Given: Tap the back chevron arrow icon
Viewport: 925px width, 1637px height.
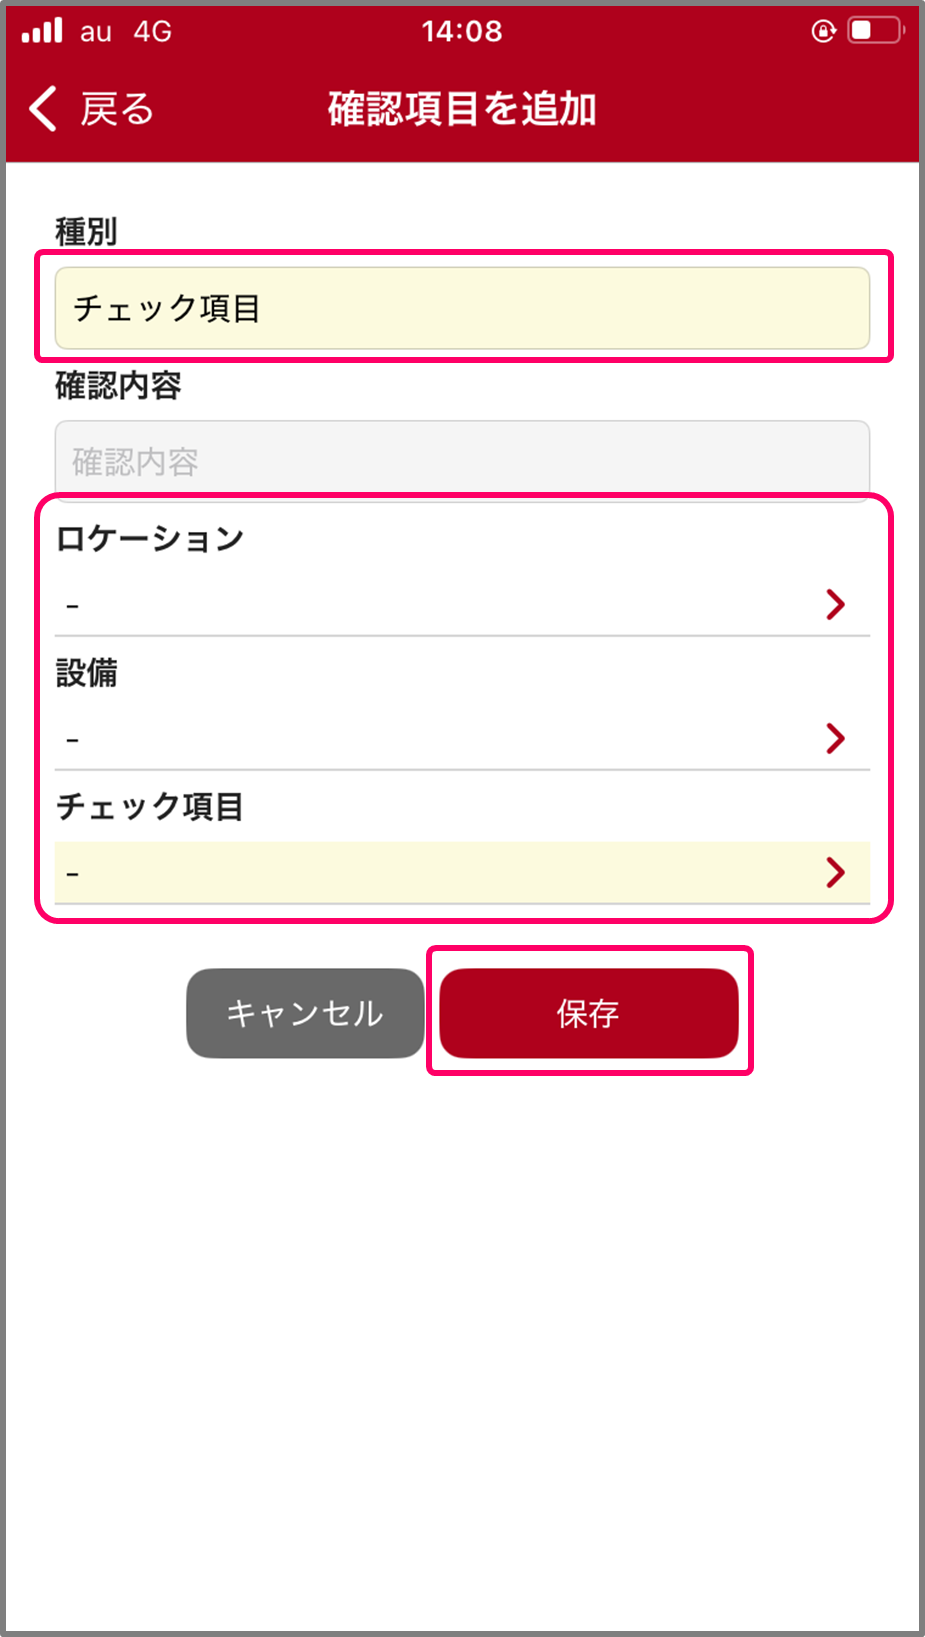Looking at the screenshot, I should coord(43,108).
